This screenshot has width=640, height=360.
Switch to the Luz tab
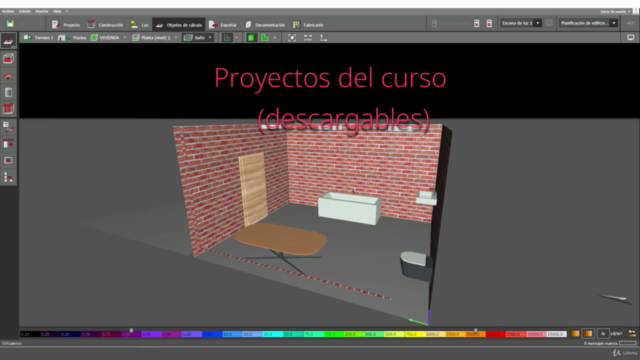(139, 25)
